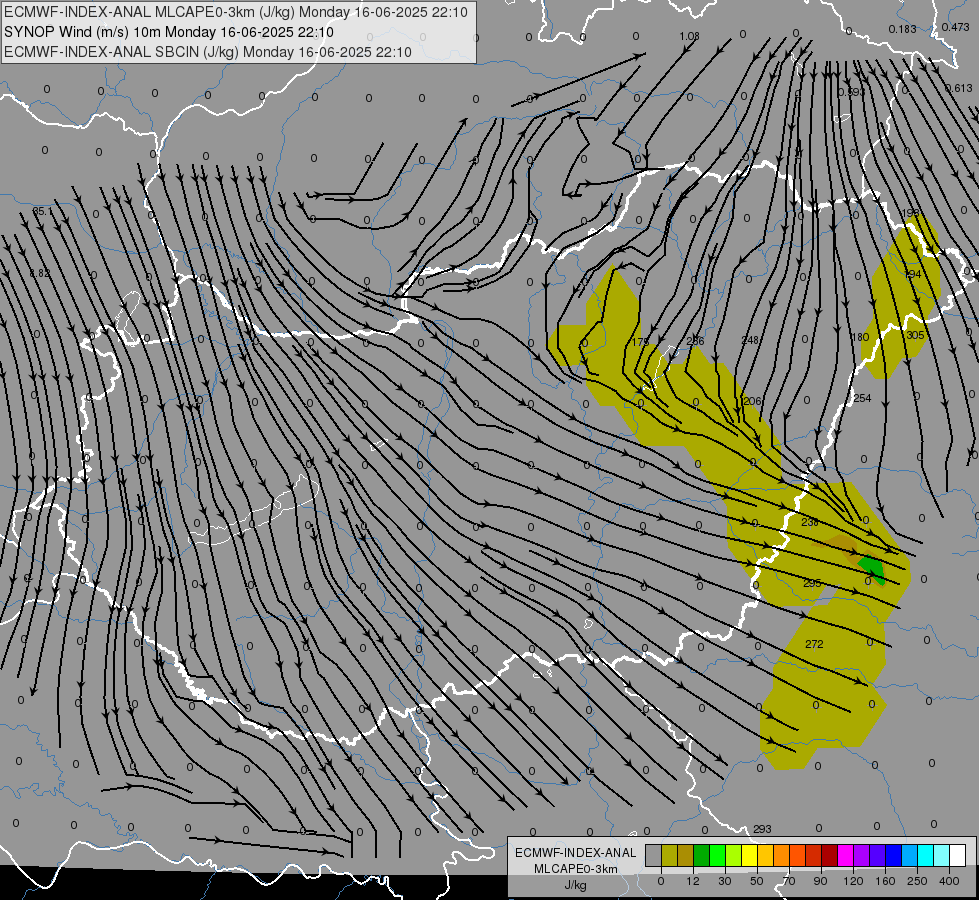This screenshot has width=979, height=900.
Task: Click the map value 272
Action: click(x=814, y=644)
